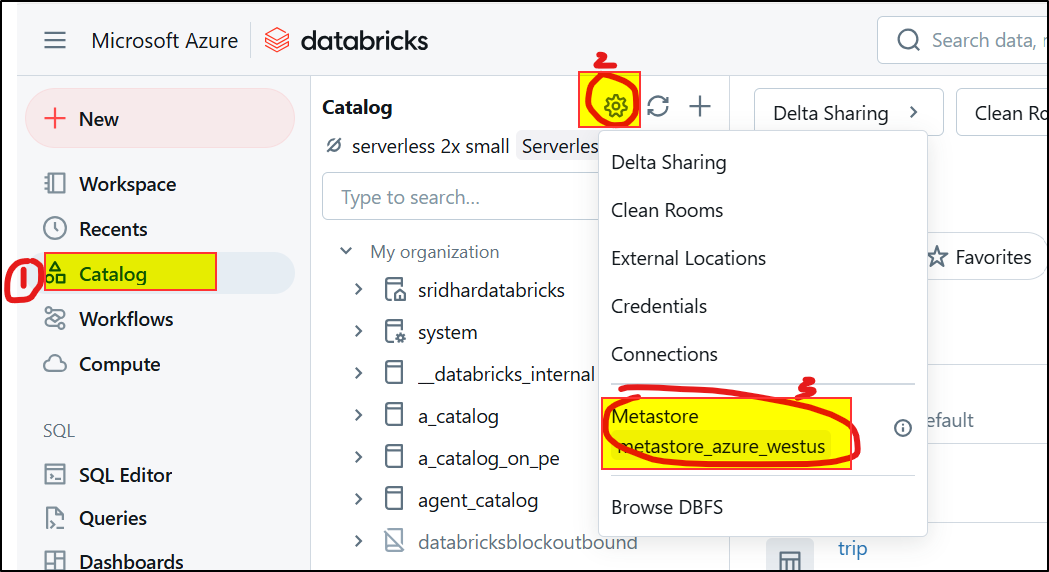The height and width of the screenshot is (572, 1049).
Task: Click the Dashboards icon in sidebar
Action: 55,561
